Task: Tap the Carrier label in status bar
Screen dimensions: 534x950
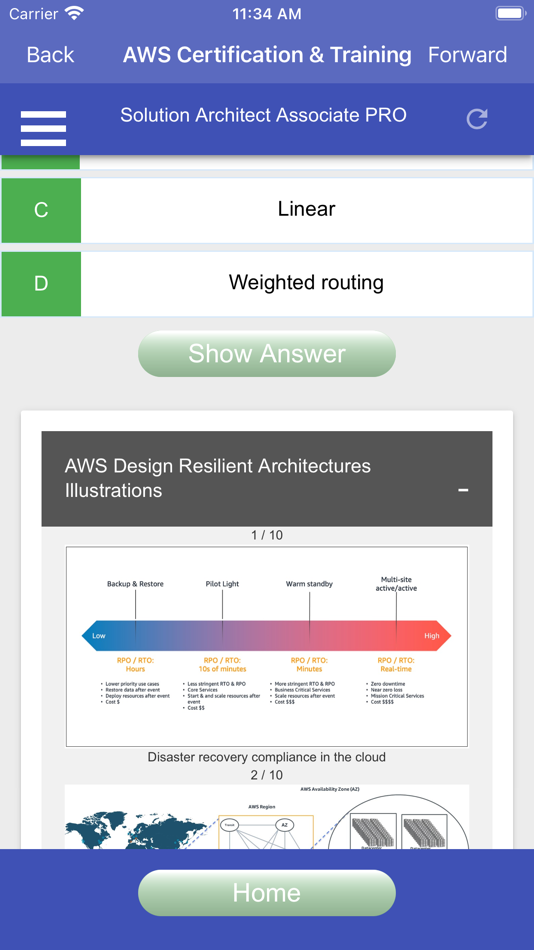Action: pyautogui.click(x=34, y=13)
